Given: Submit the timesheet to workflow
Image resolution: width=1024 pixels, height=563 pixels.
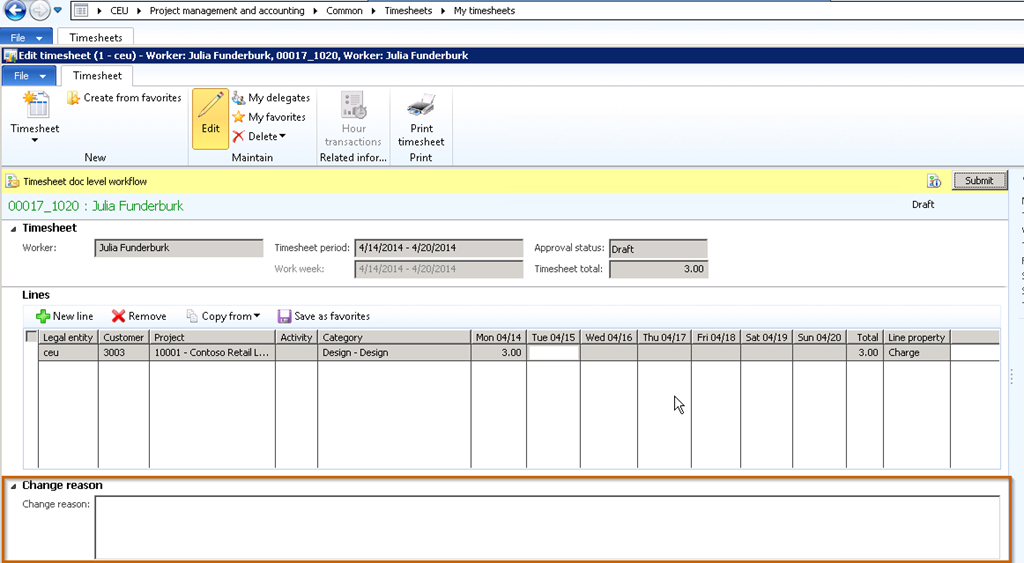Looking at the screenshot, I should [x=978, y=181].
